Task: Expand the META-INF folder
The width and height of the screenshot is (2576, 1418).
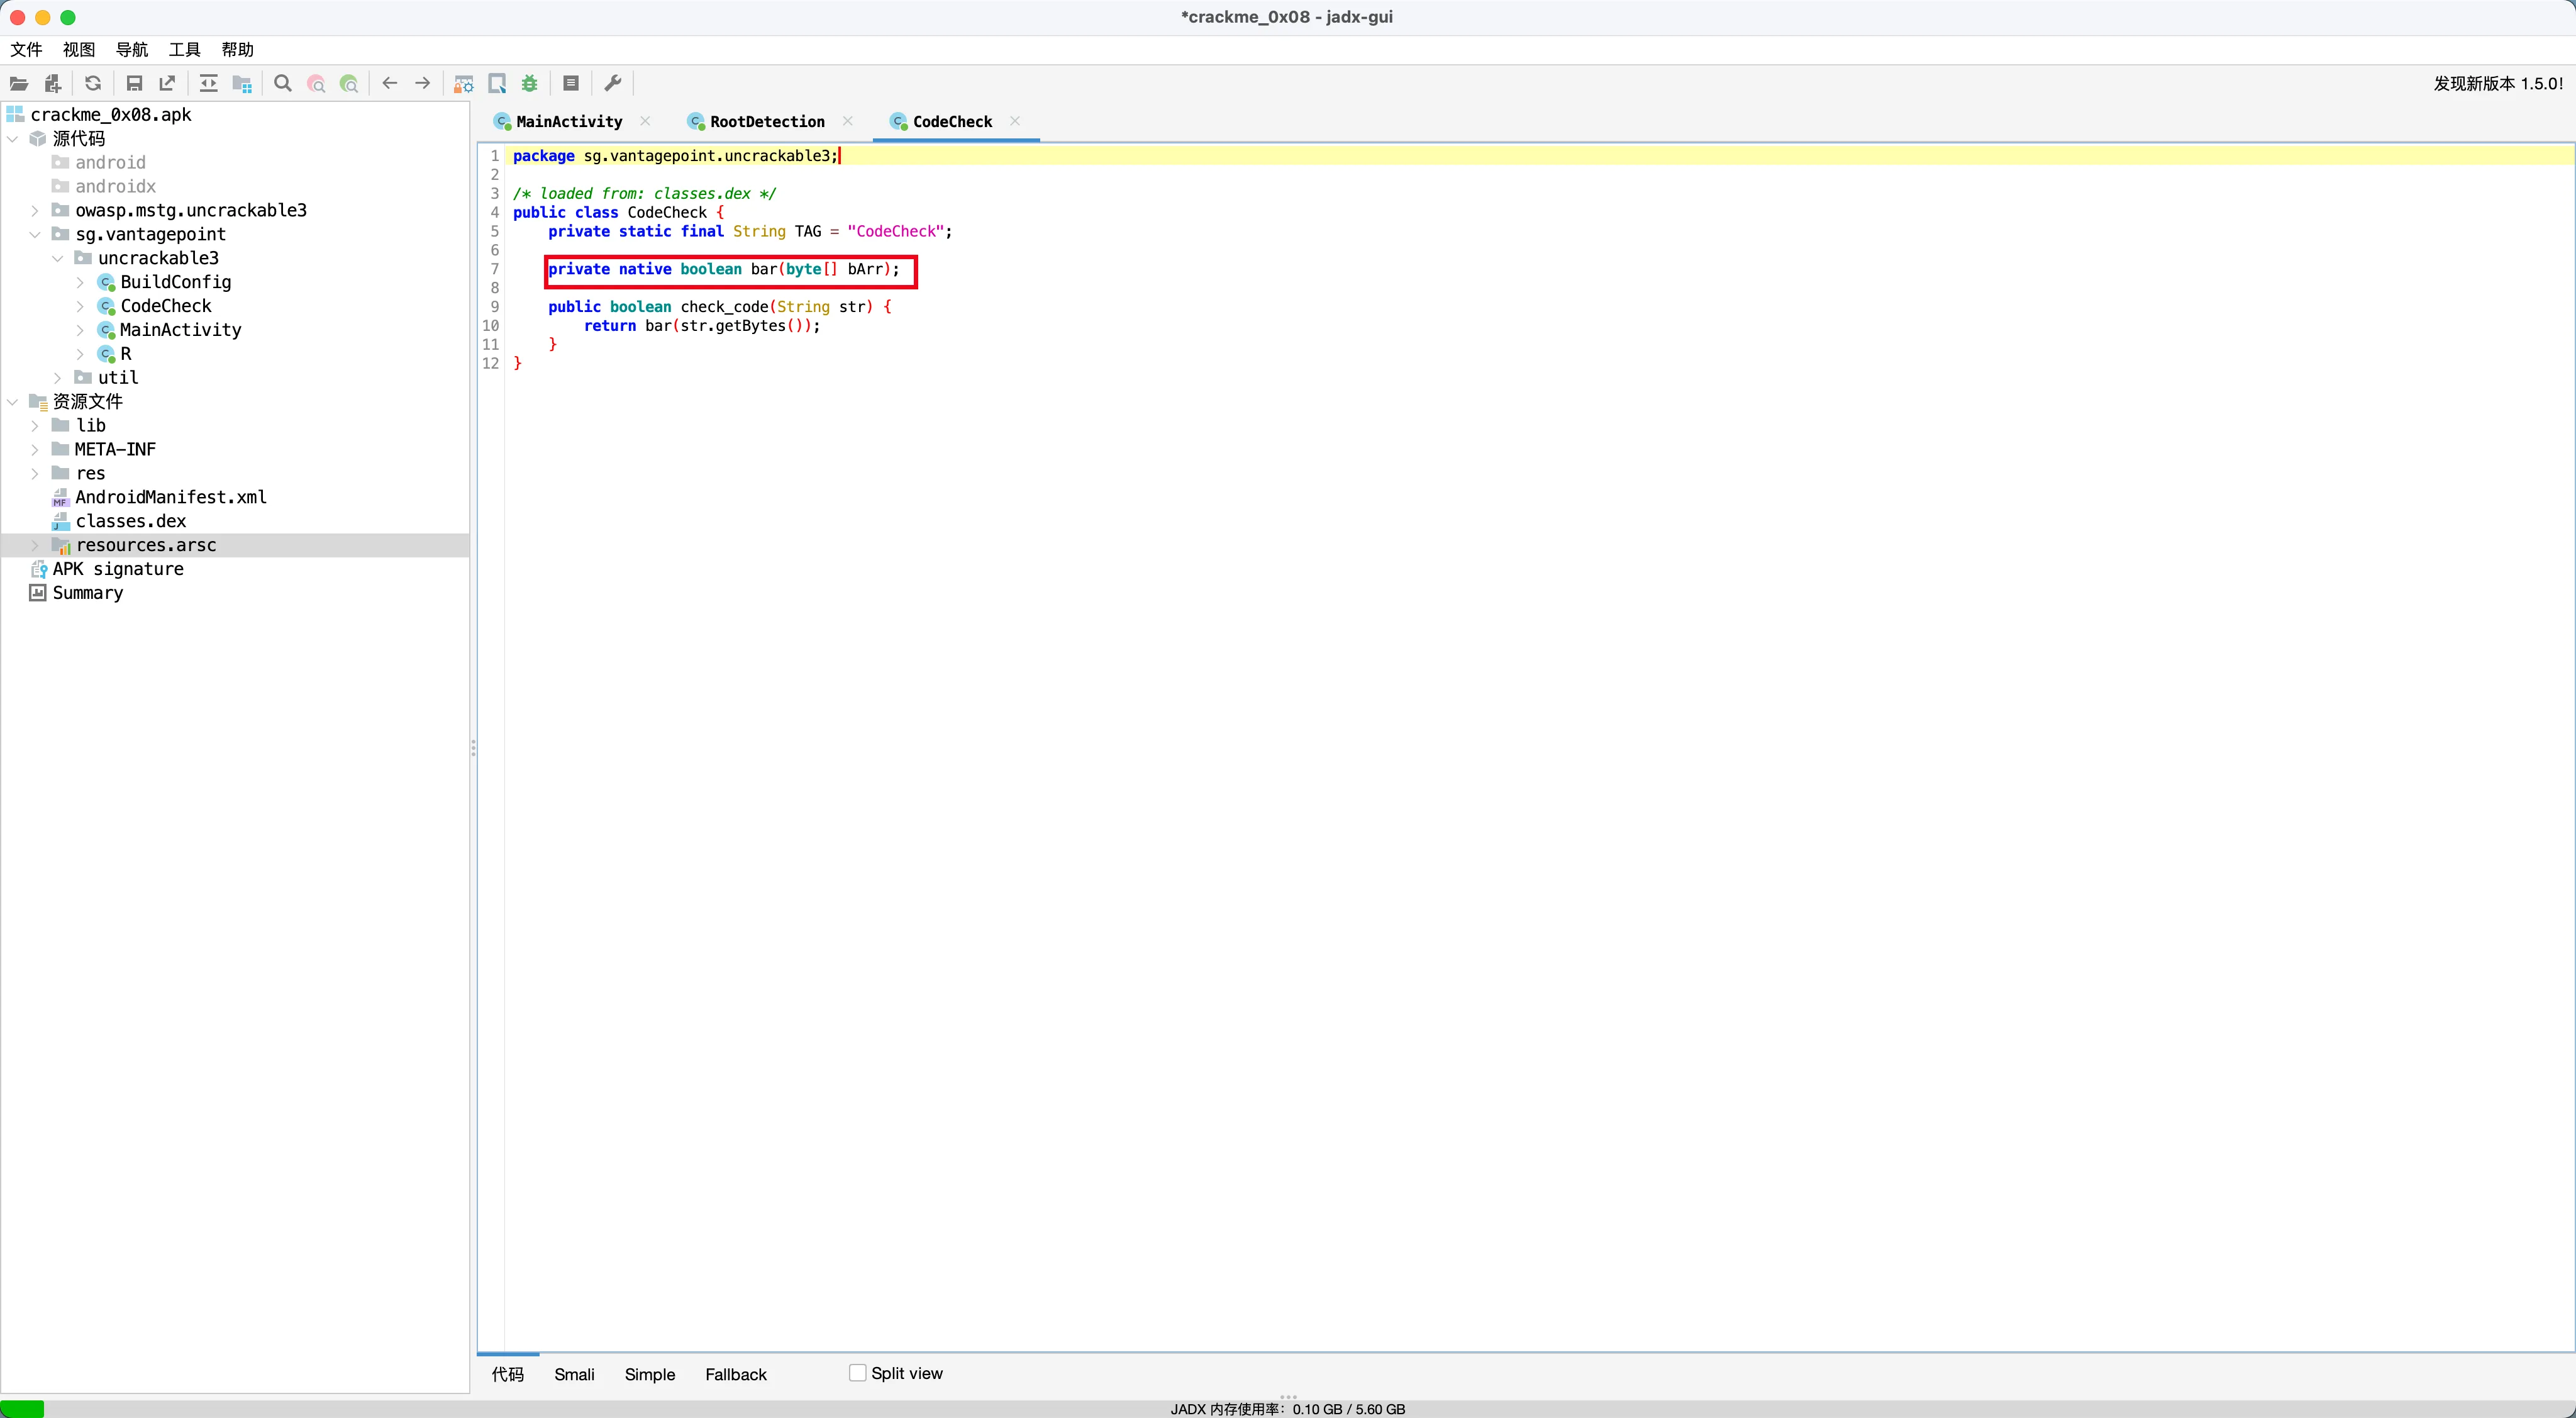Action: (x=36, y=449)
